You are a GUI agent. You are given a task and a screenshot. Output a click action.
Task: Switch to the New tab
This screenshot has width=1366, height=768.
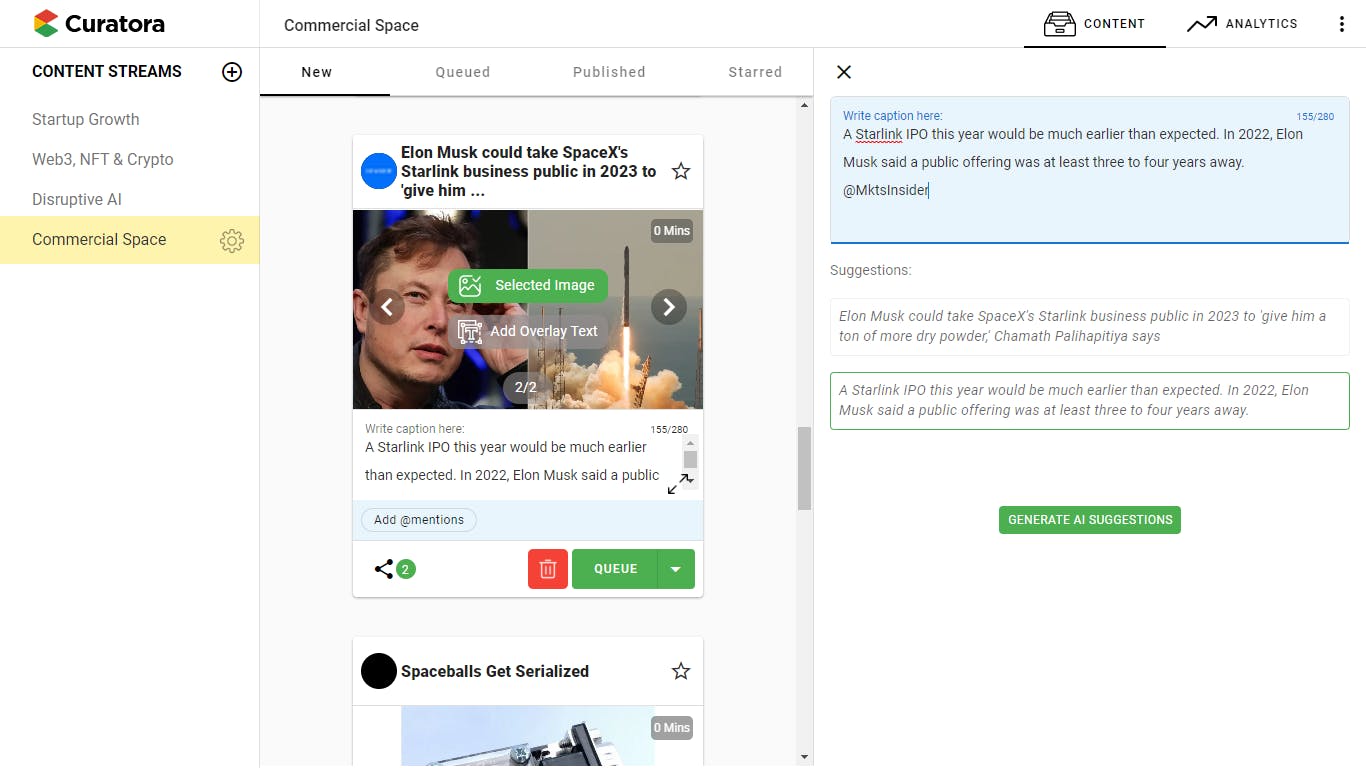317,72
